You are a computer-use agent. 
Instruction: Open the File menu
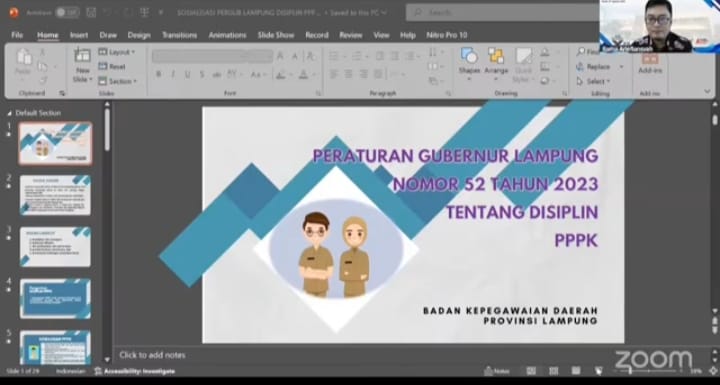point(17,35)
